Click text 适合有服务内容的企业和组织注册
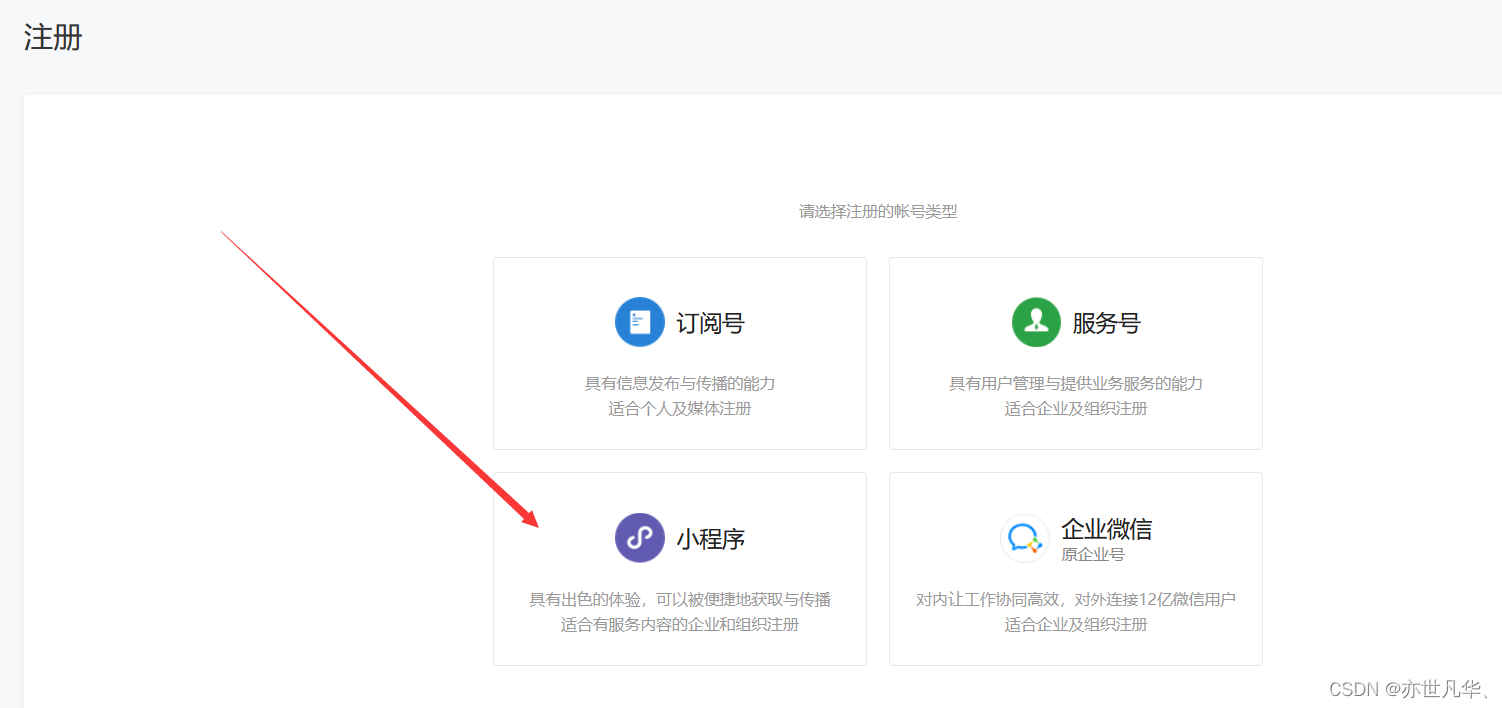This screenshot has width=1502, height=708. [x=680, y=624]
